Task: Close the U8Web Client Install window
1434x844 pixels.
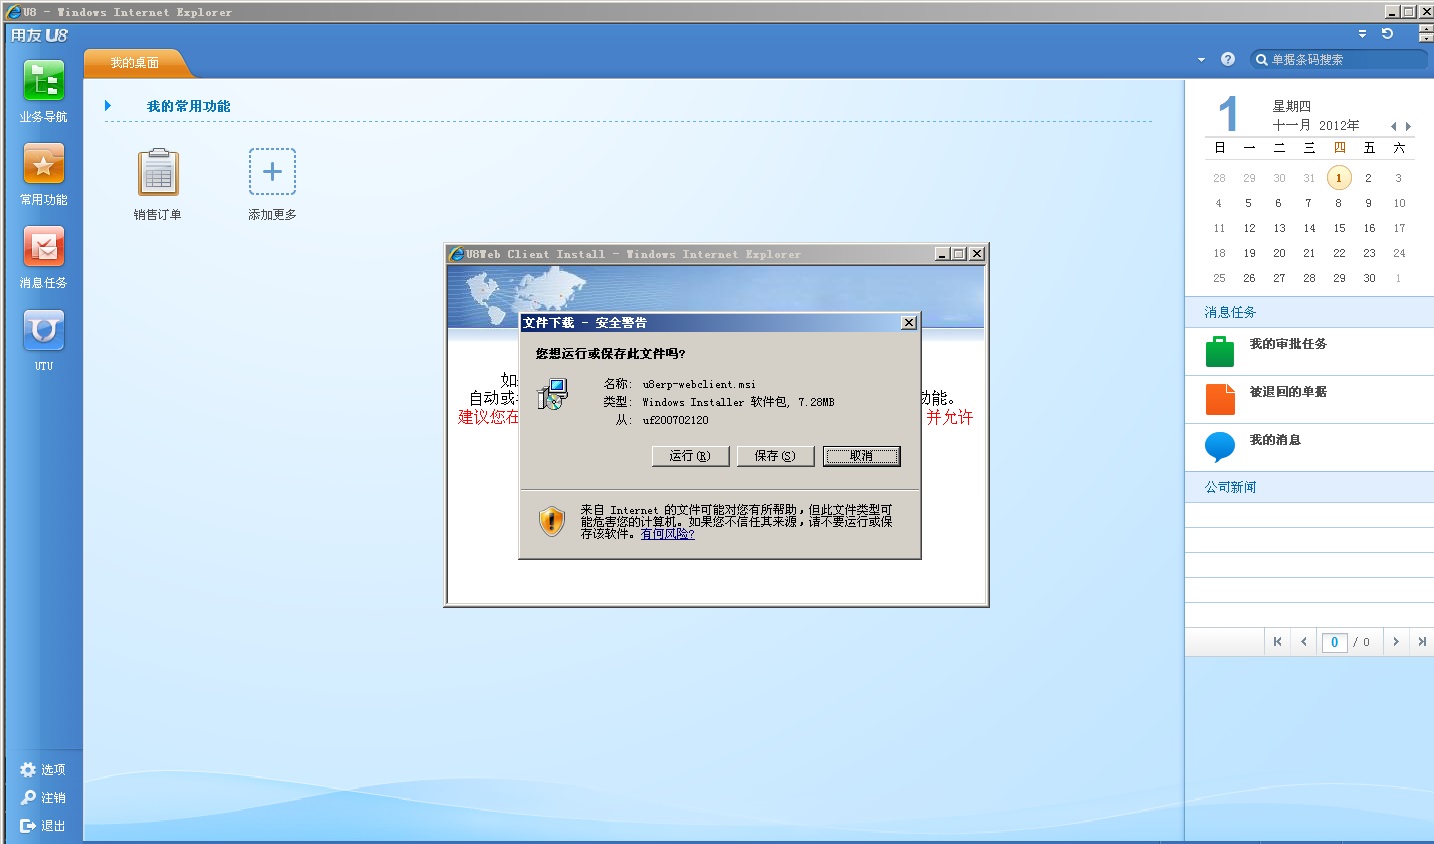Action: coord(977,254)
